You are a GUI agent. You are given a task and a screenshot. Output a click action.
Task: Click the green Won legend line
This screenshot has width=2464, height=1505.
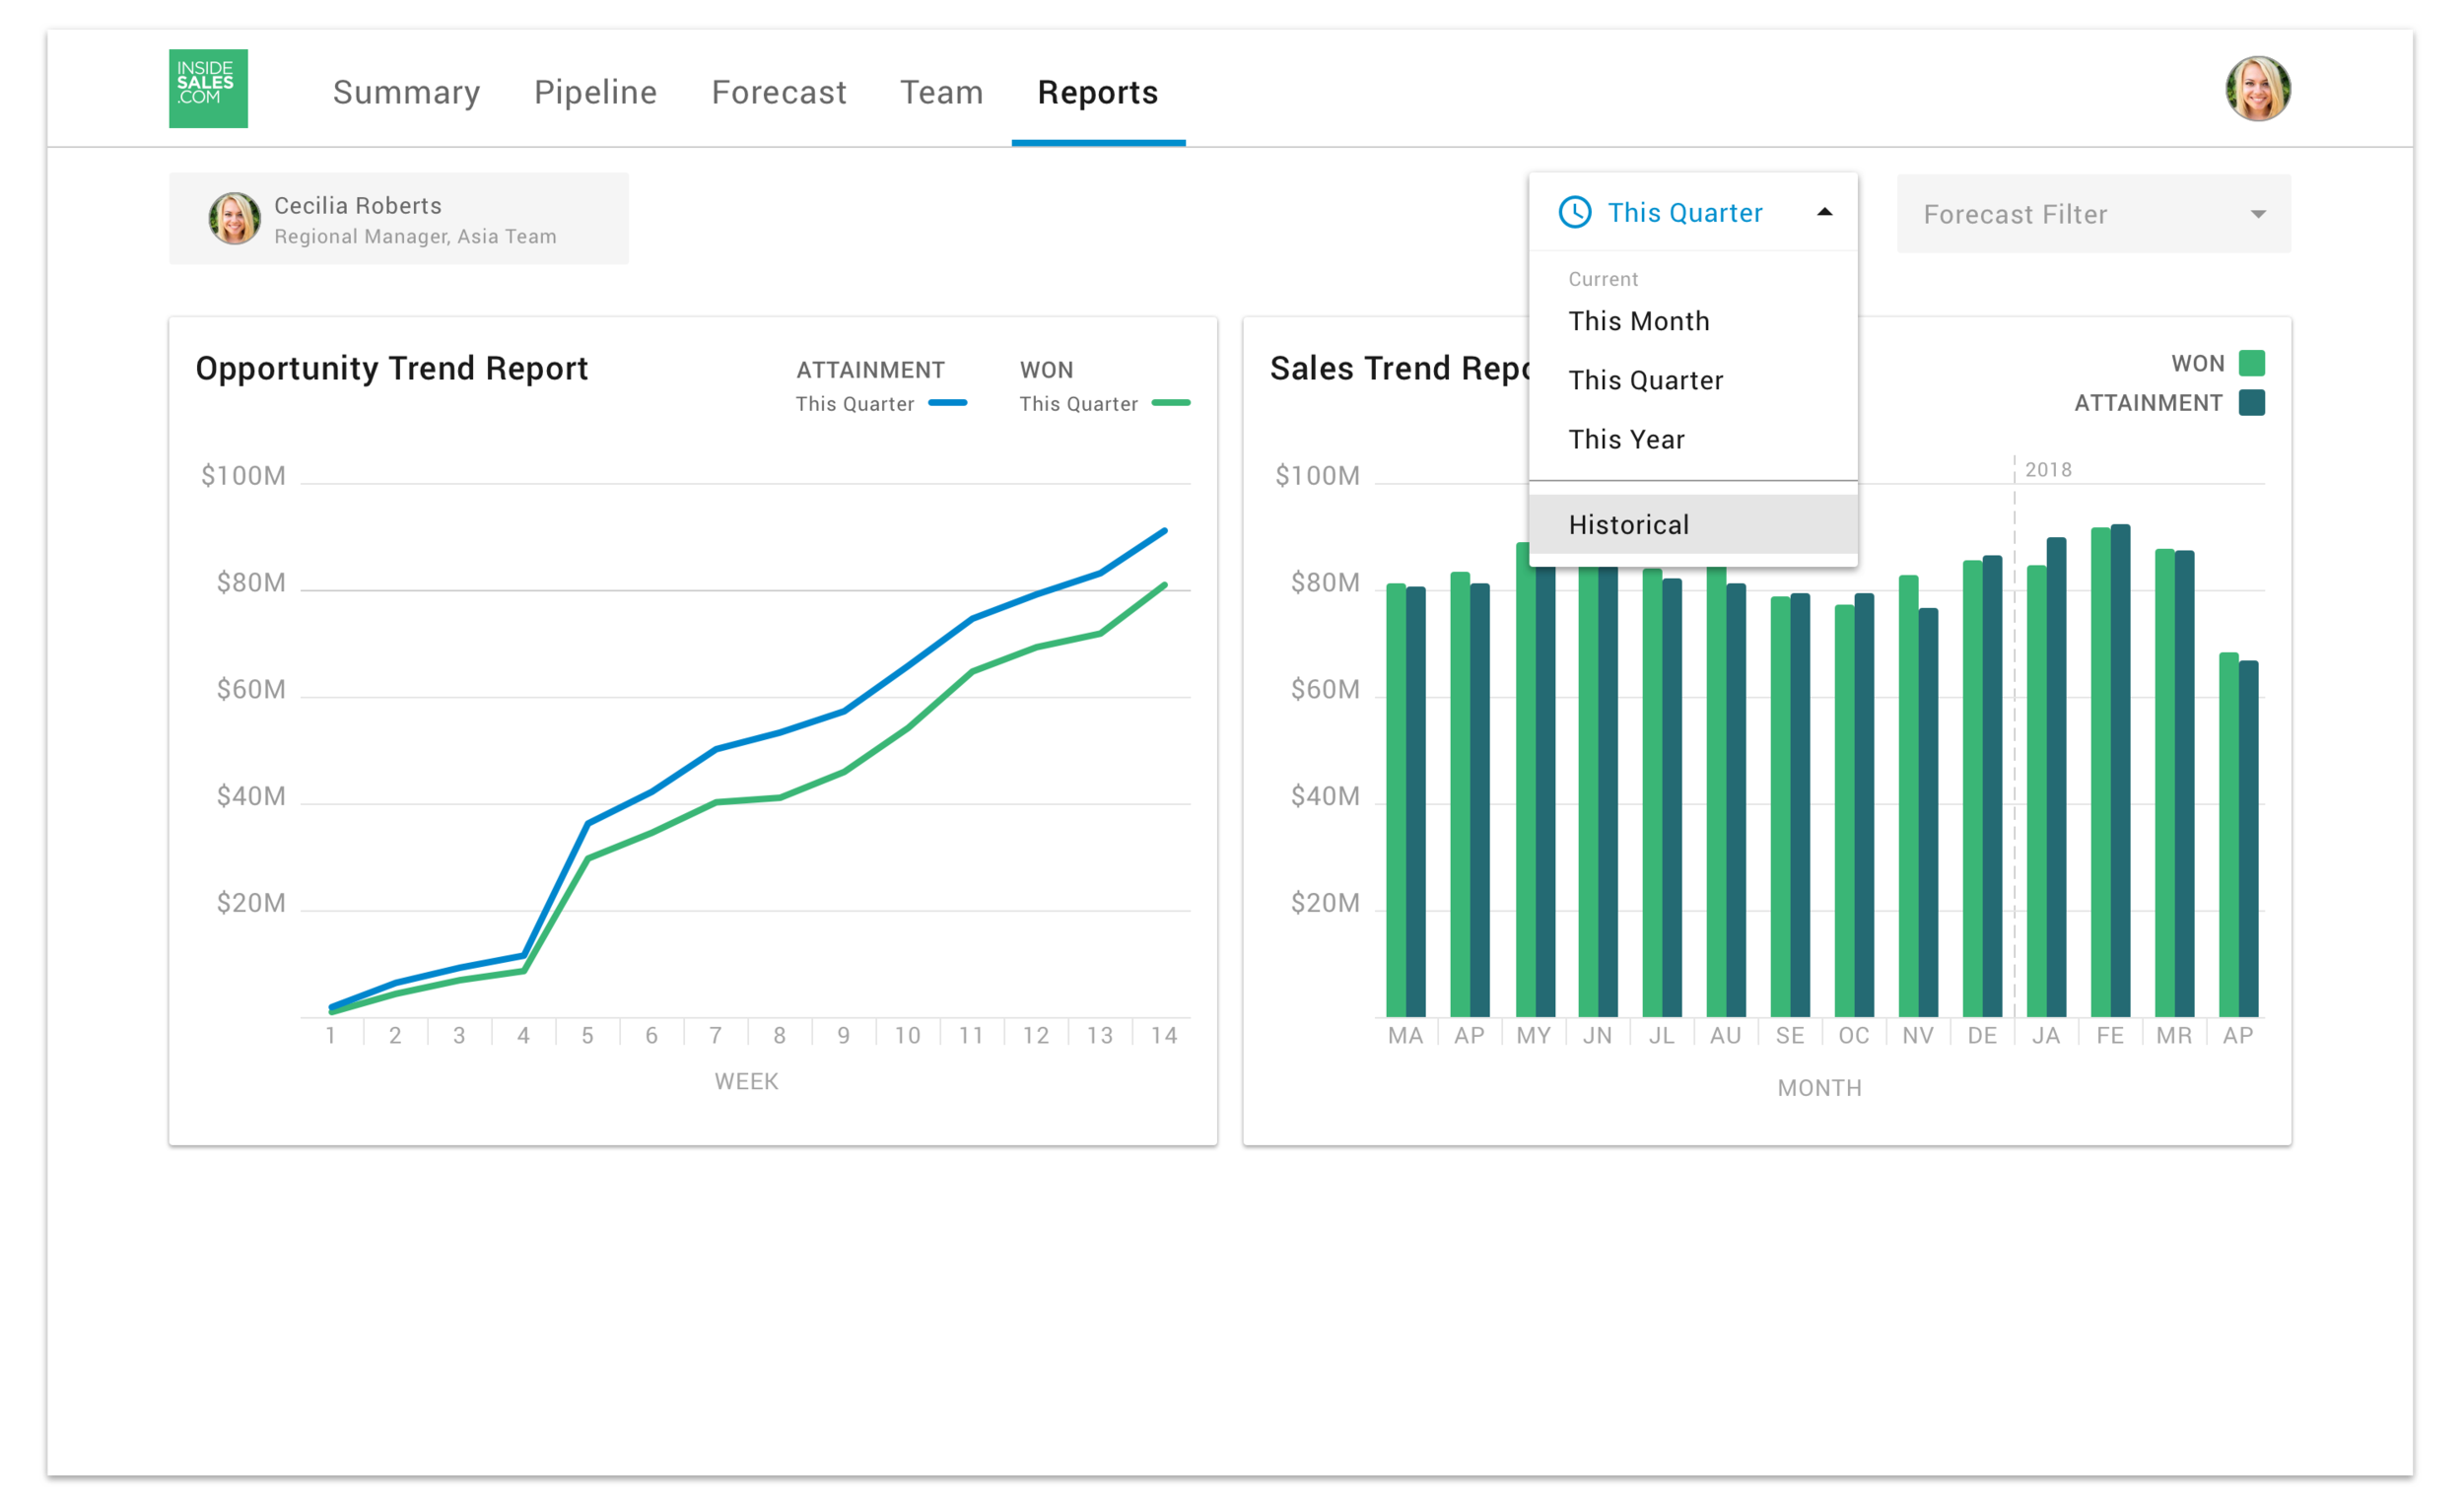(1170, 403)
